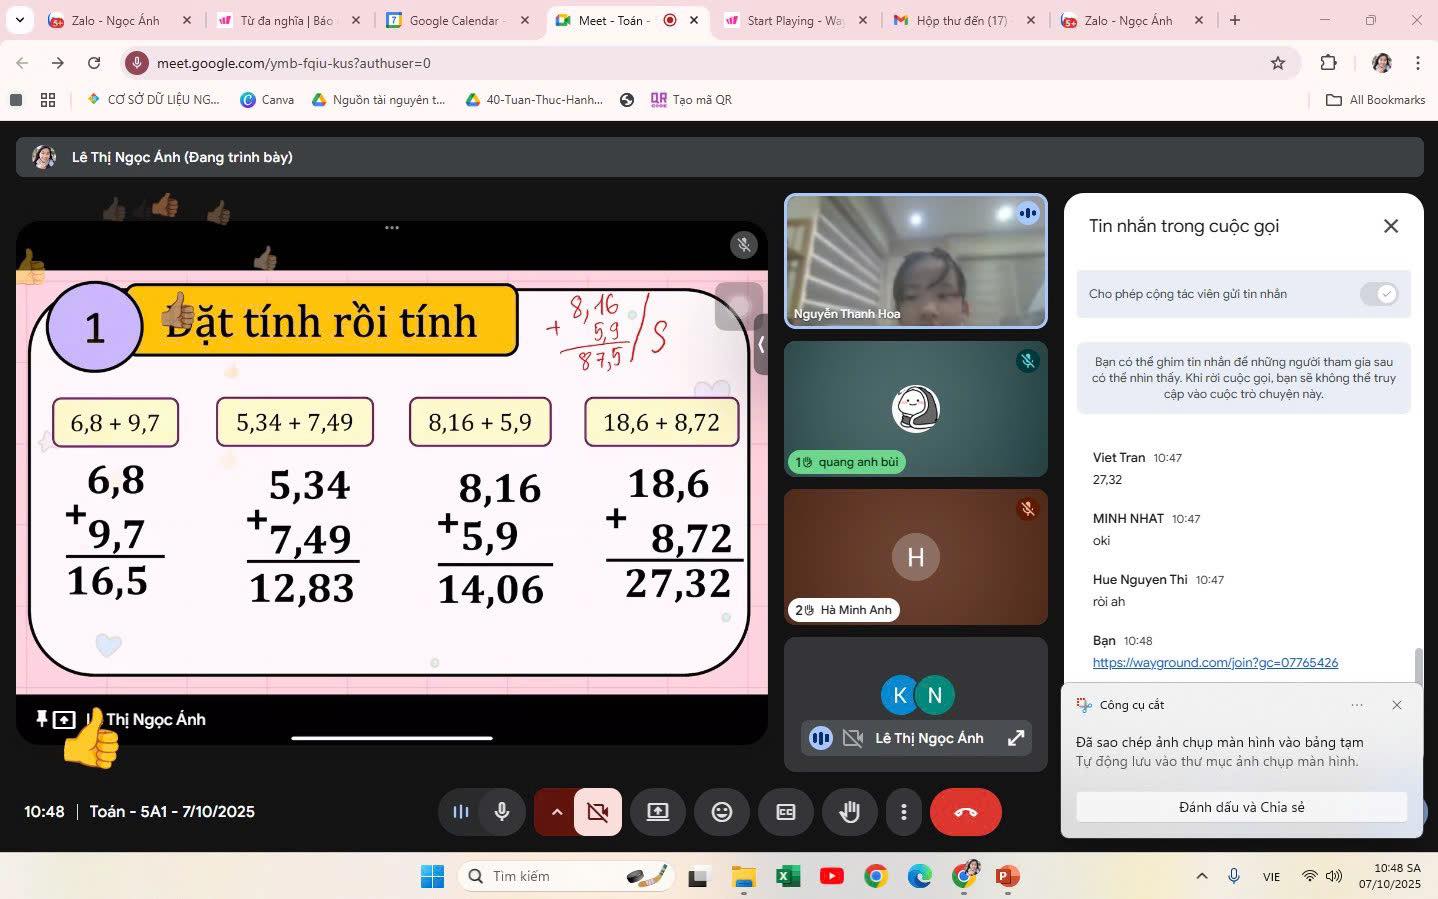
Task: Close the in-call messages panel
Action: (1390, 226)
